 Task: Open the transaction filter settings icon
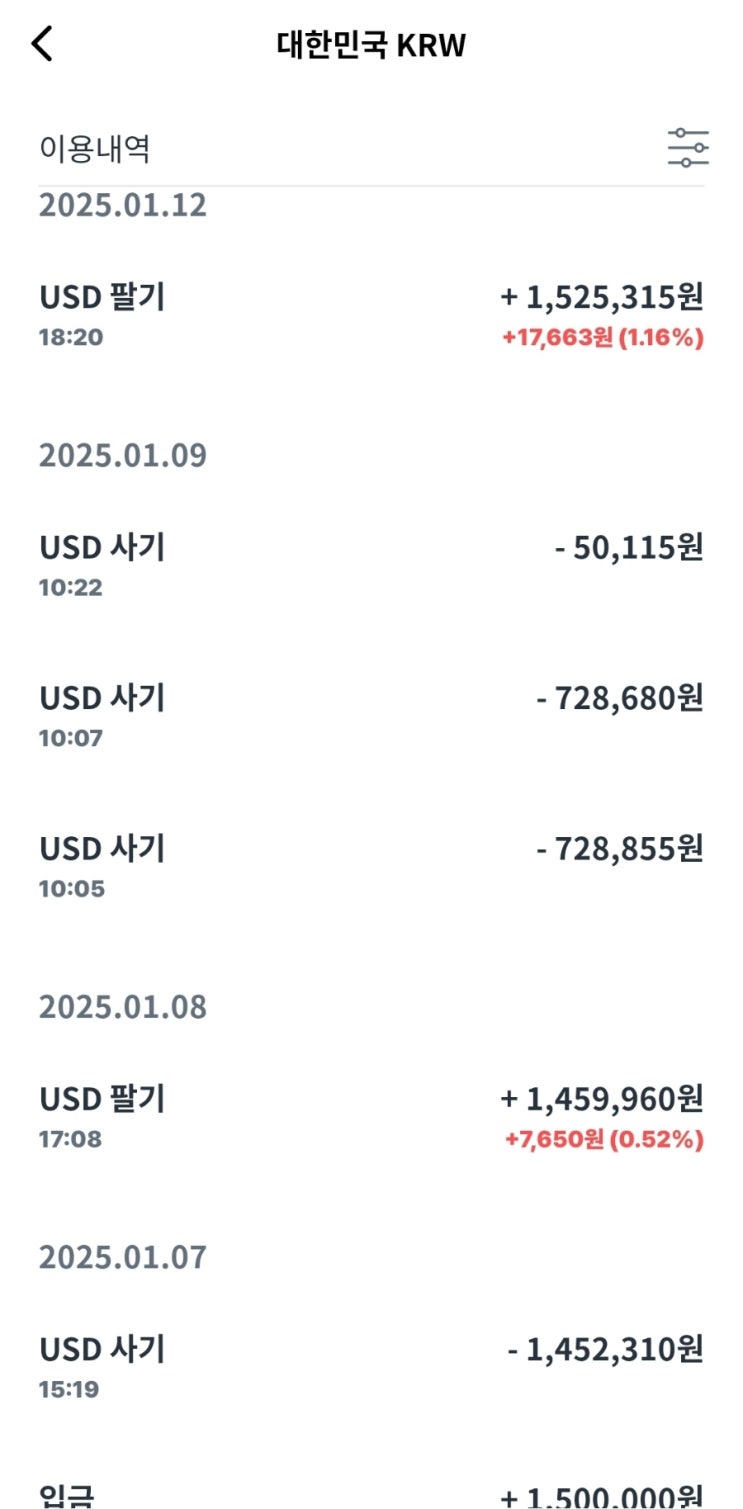click(x=688, y=148)
